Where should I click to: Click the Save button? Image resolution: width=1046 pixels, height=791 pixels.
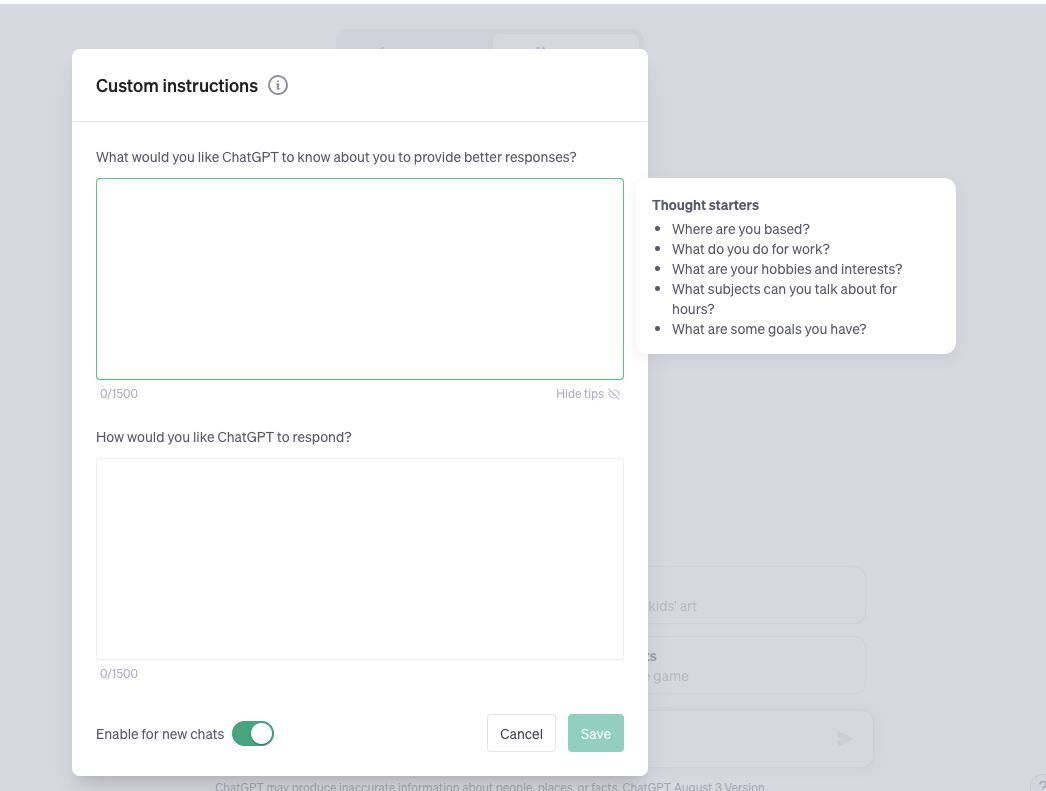click(596, 734)
